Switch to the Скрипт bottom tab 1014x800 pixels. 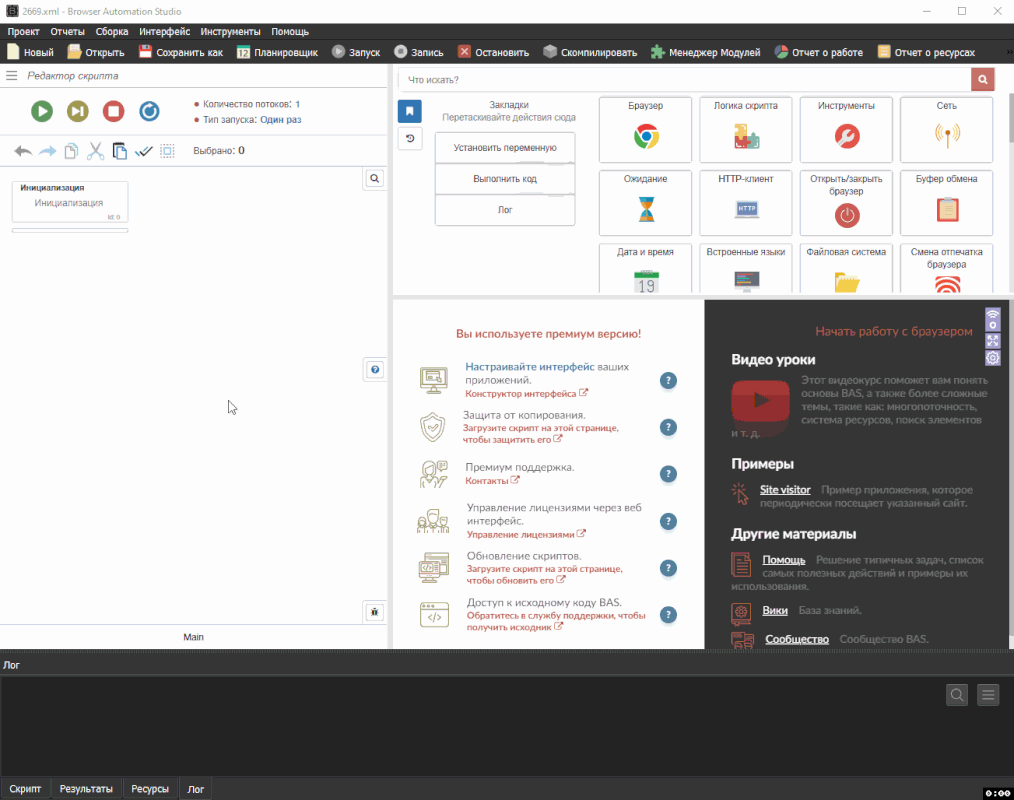point(25,789)
